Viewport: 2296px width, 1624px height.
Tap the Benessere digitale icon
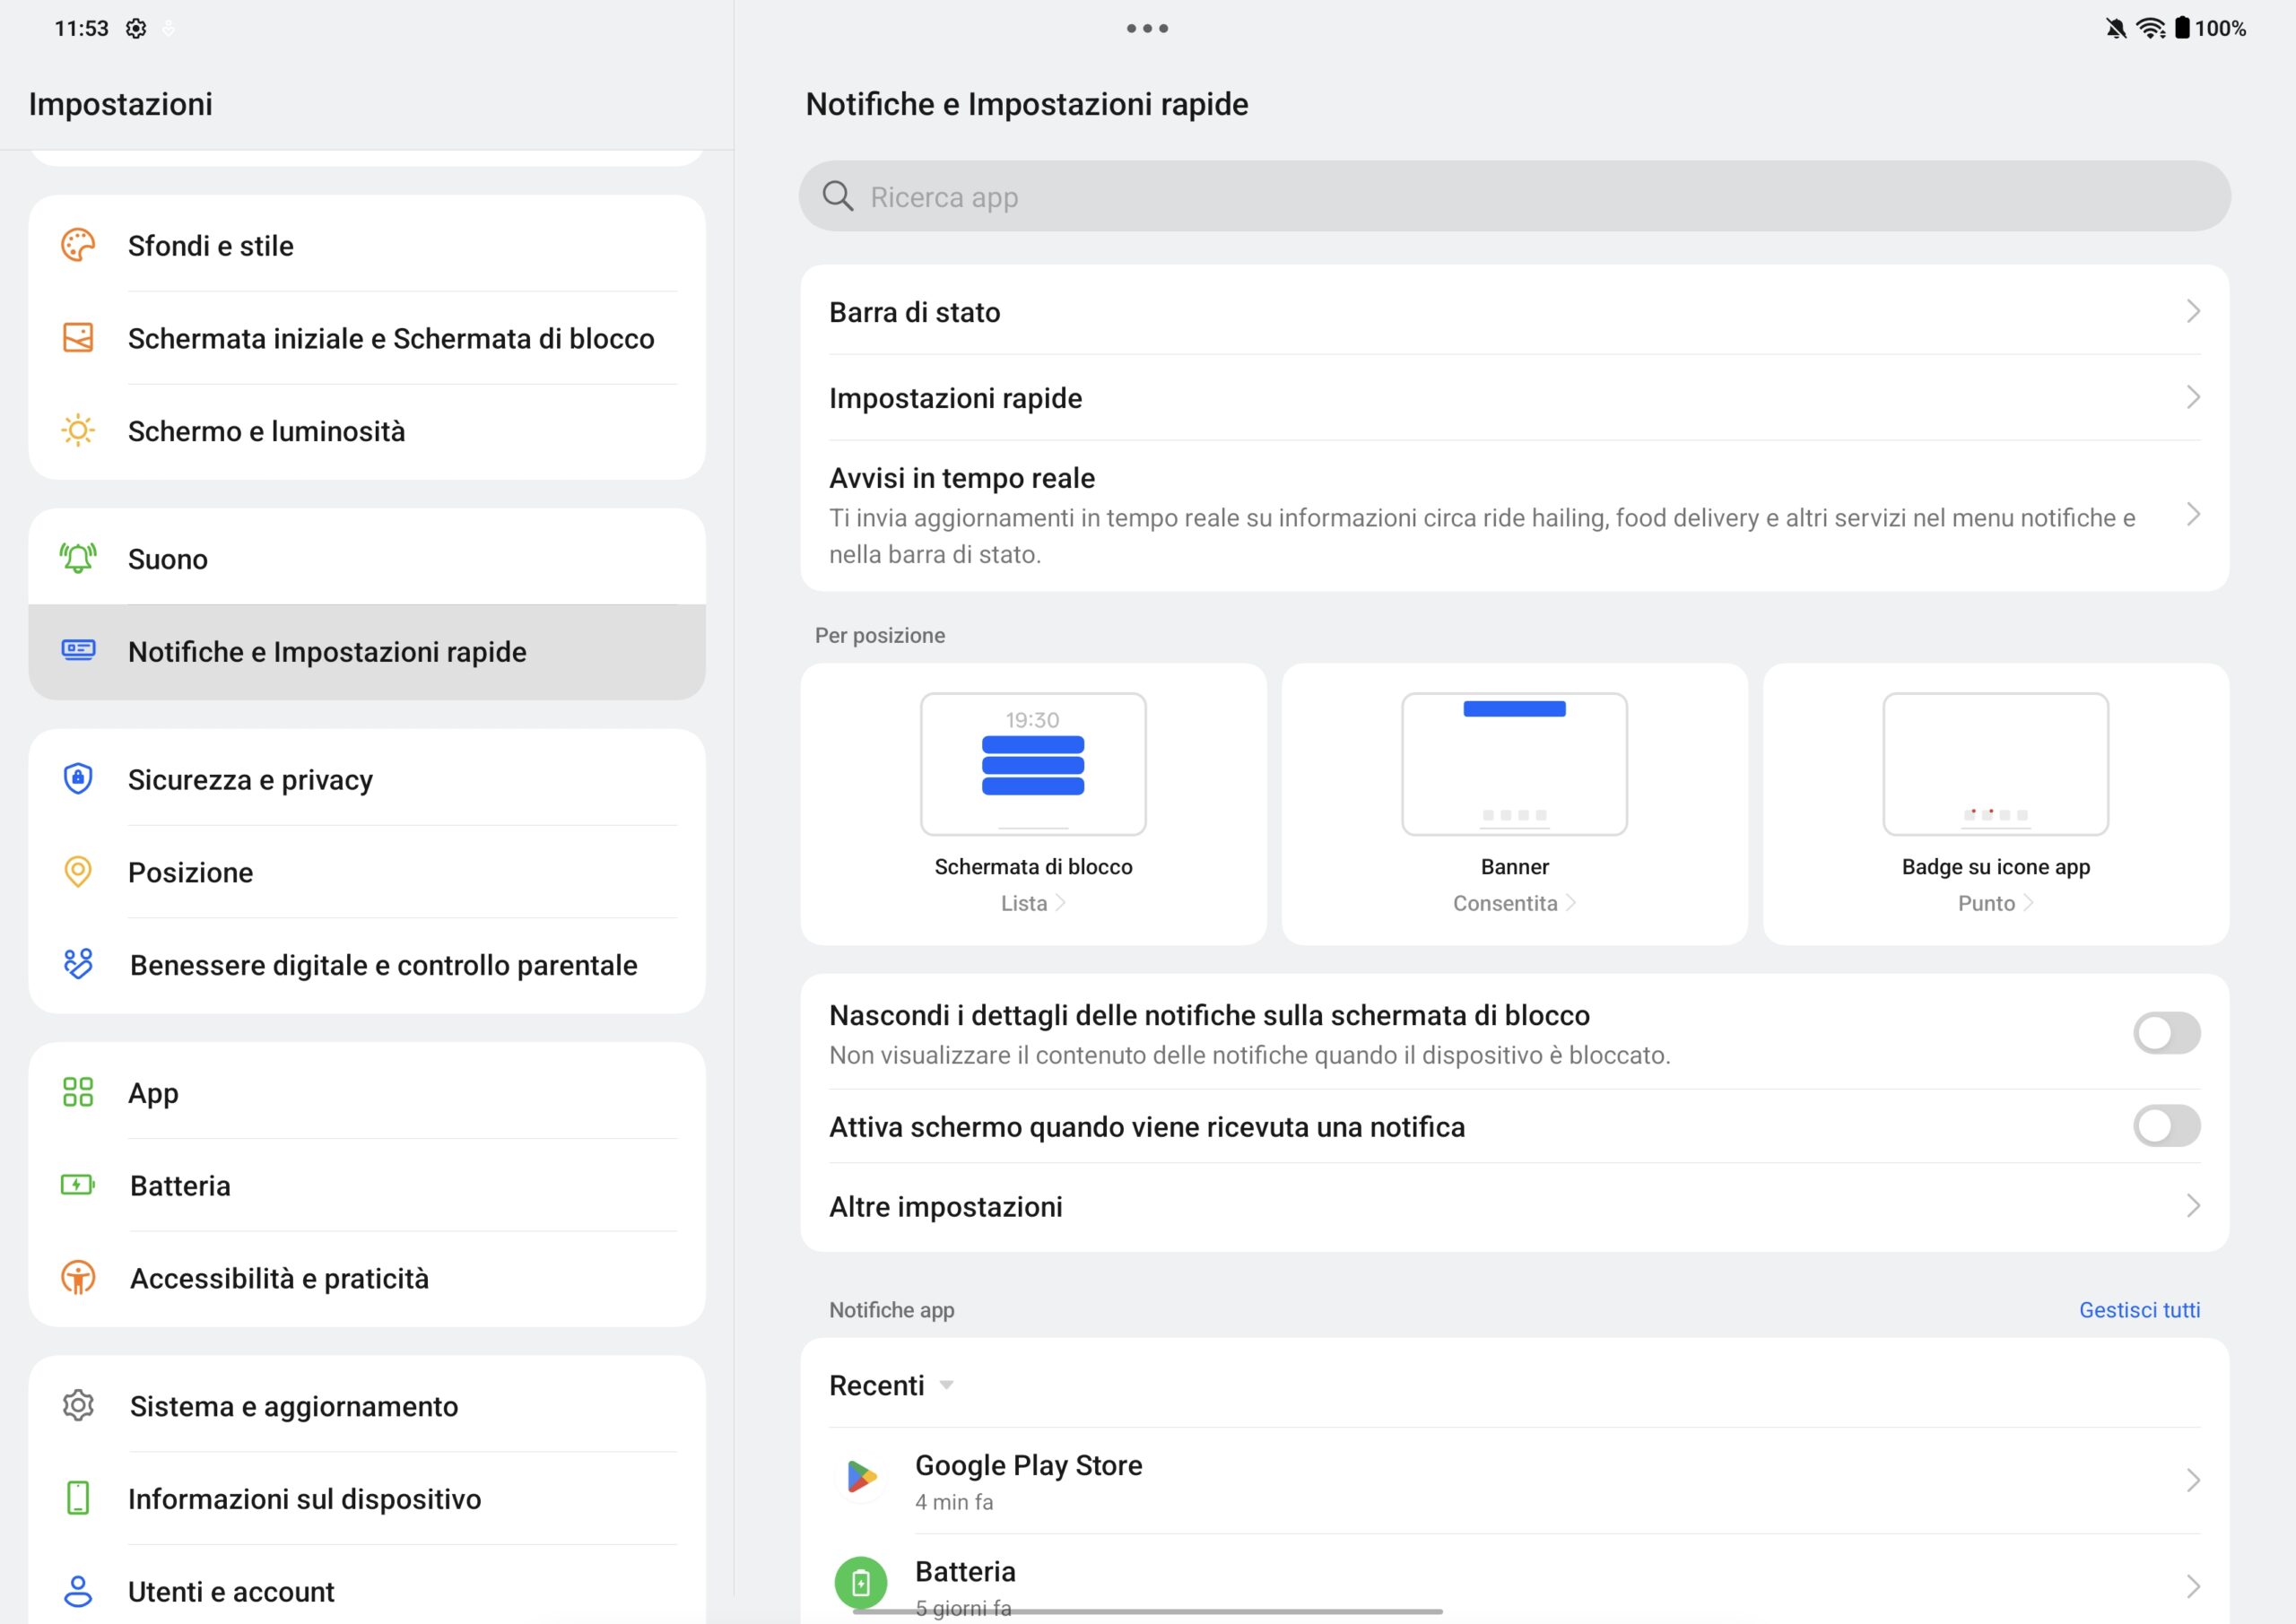tap(78, 964)
